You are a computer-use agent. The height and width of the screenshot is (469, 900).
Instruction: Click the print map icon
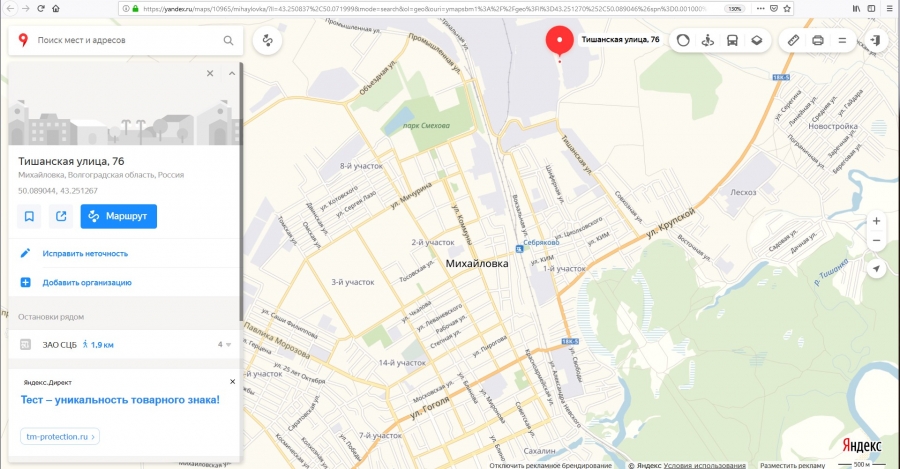[818, 40]
